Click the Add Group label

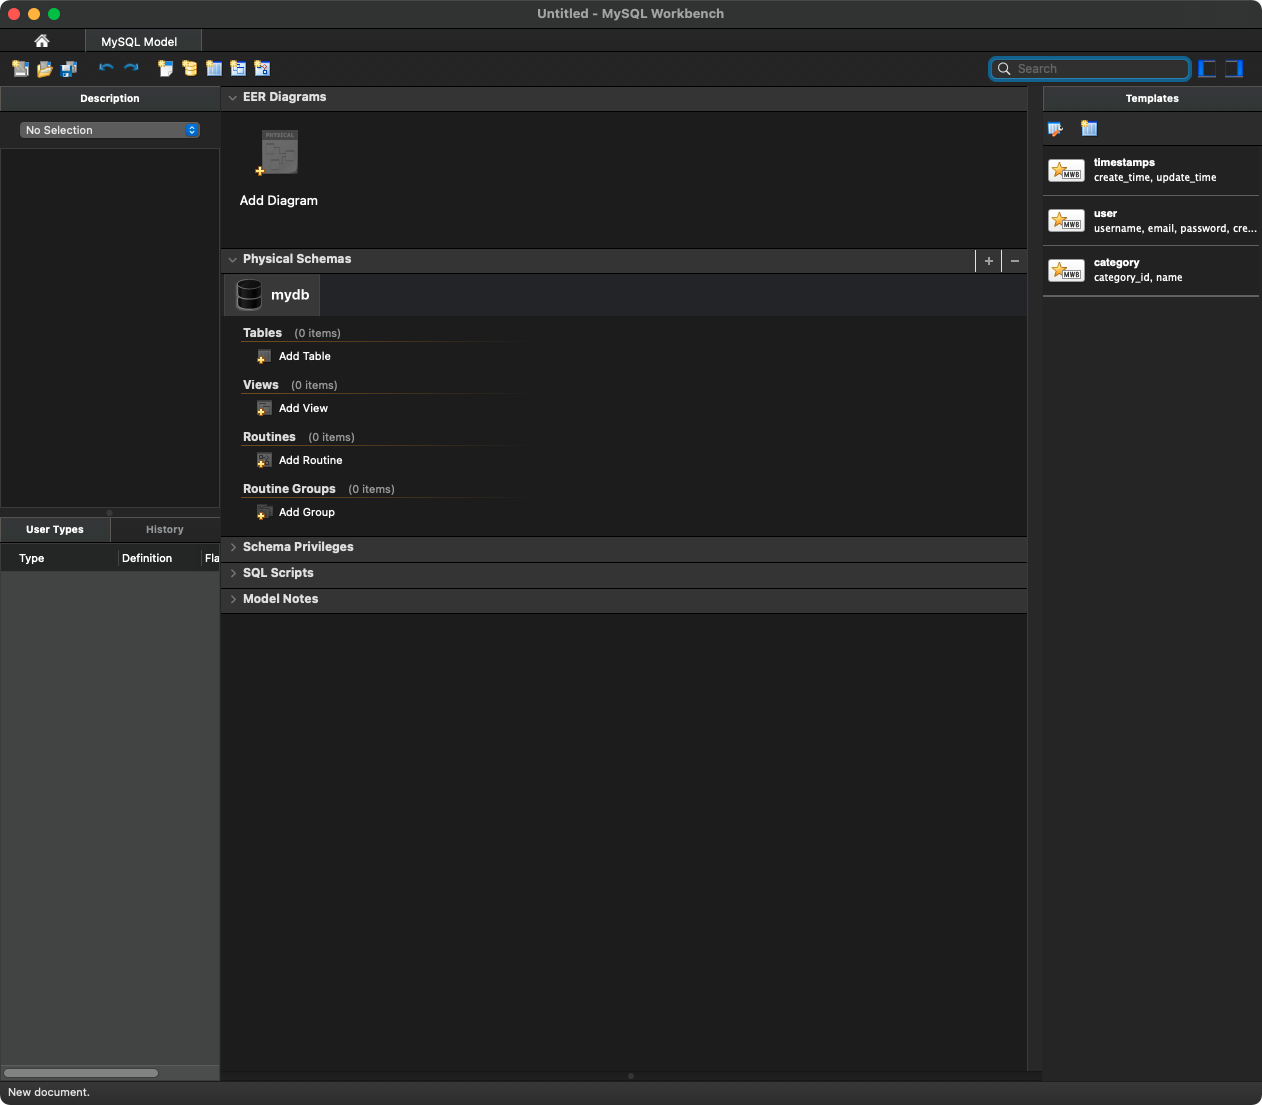pos(307,513)
